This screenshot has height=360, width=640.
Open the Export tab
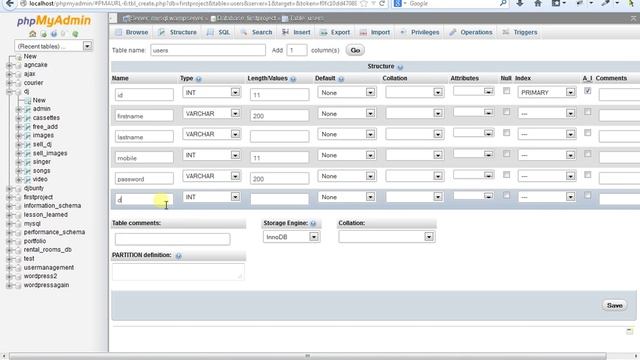coord(335,32)
